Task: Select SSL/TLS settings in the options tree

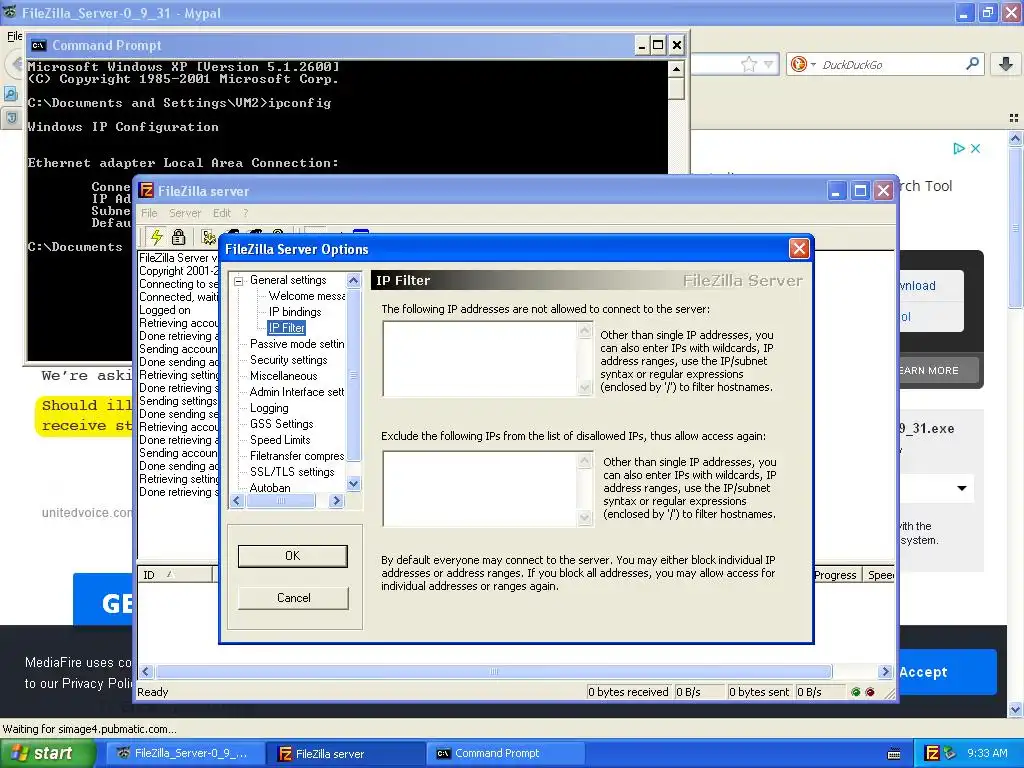Action: coord(292,472)
